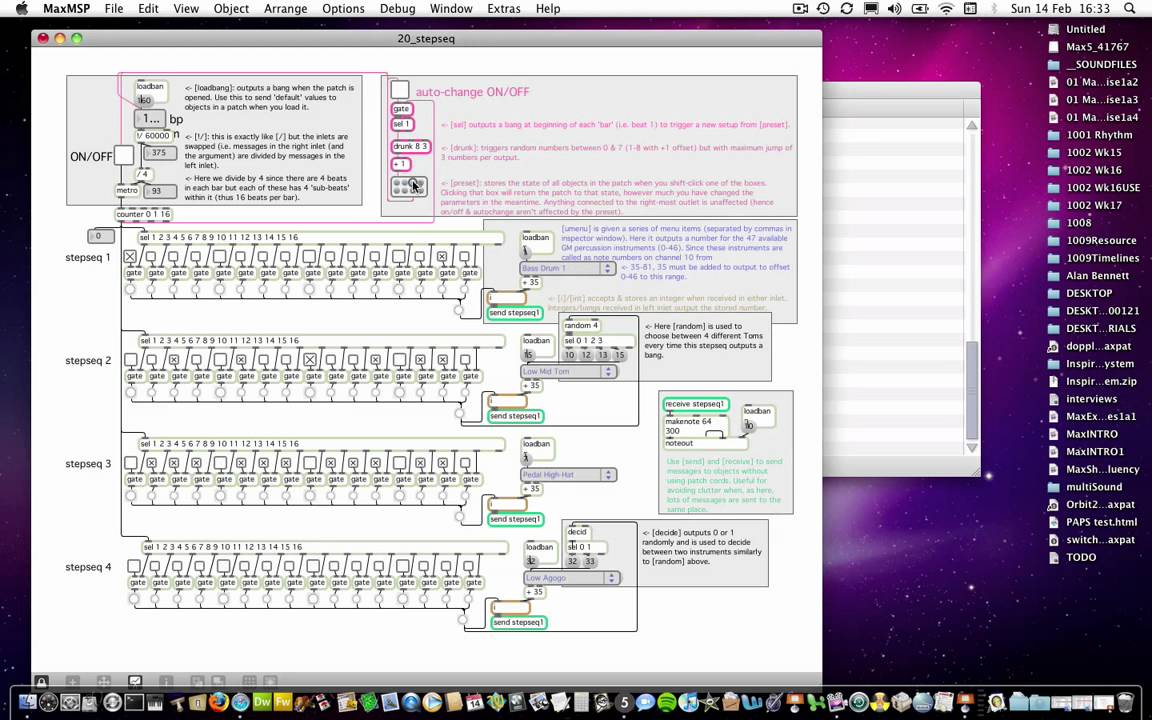This screenshot has width=1152, height=720.
Task: Open the inspector icon in the patcher's bottom toolbar
Action: 166,682
